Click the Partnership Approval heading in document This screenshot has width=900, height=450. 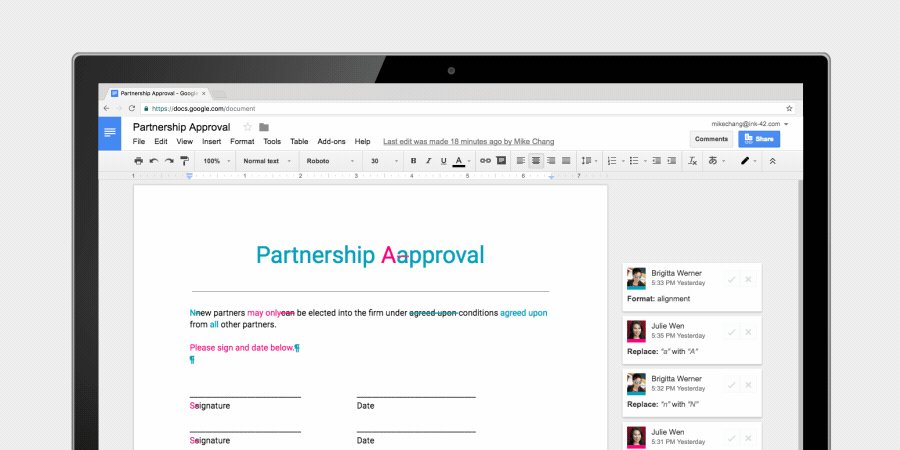(x=370, y=255)
